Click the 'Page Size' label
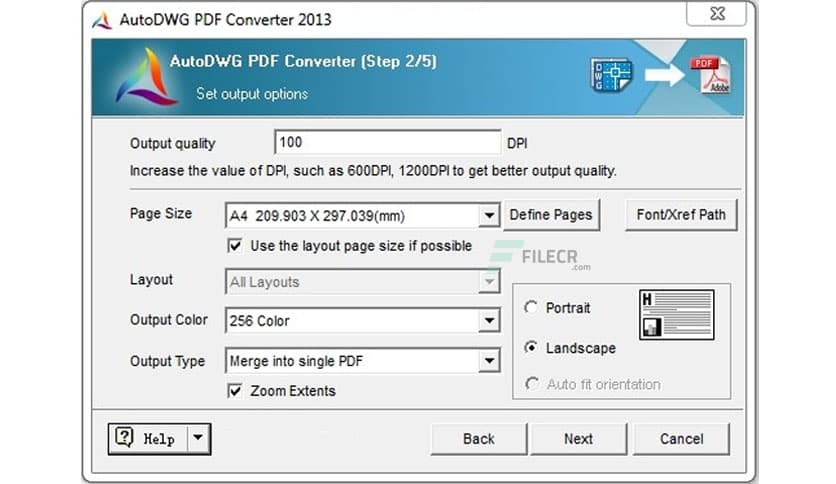The image size is (836, 484). pyautogui.click(x=161, y=214)
